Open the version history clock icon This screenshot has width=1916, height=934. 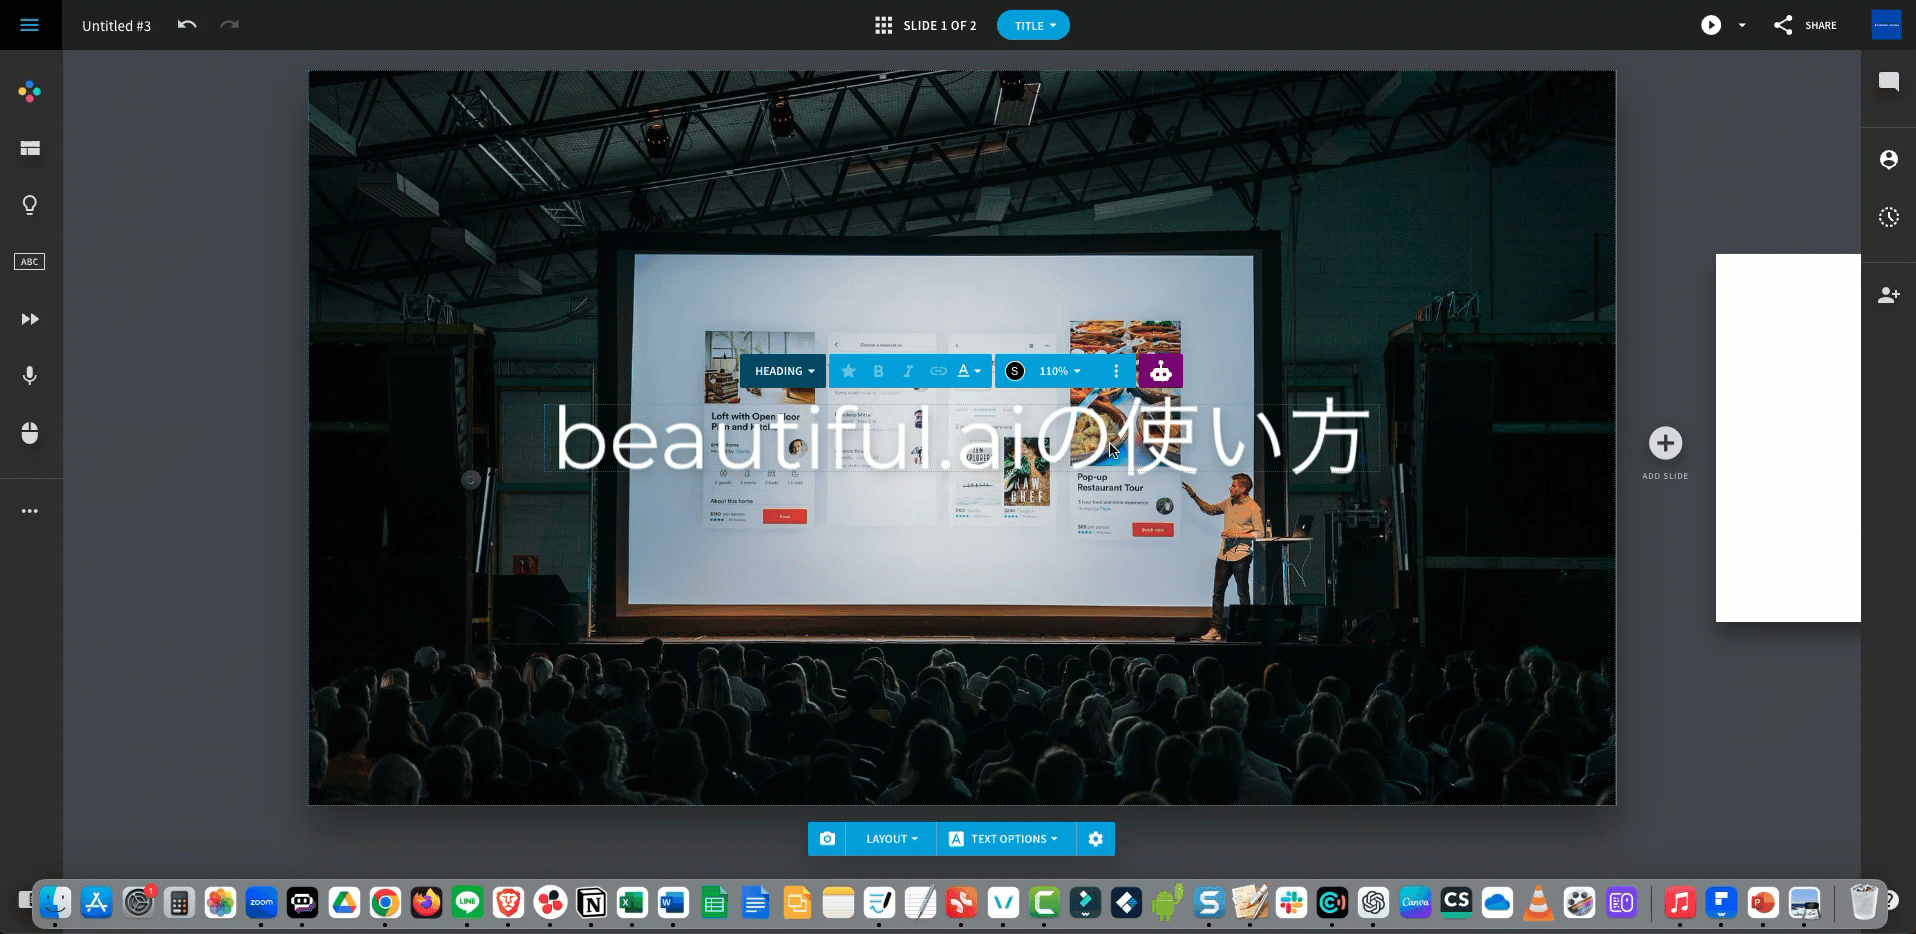[1889, 217]
